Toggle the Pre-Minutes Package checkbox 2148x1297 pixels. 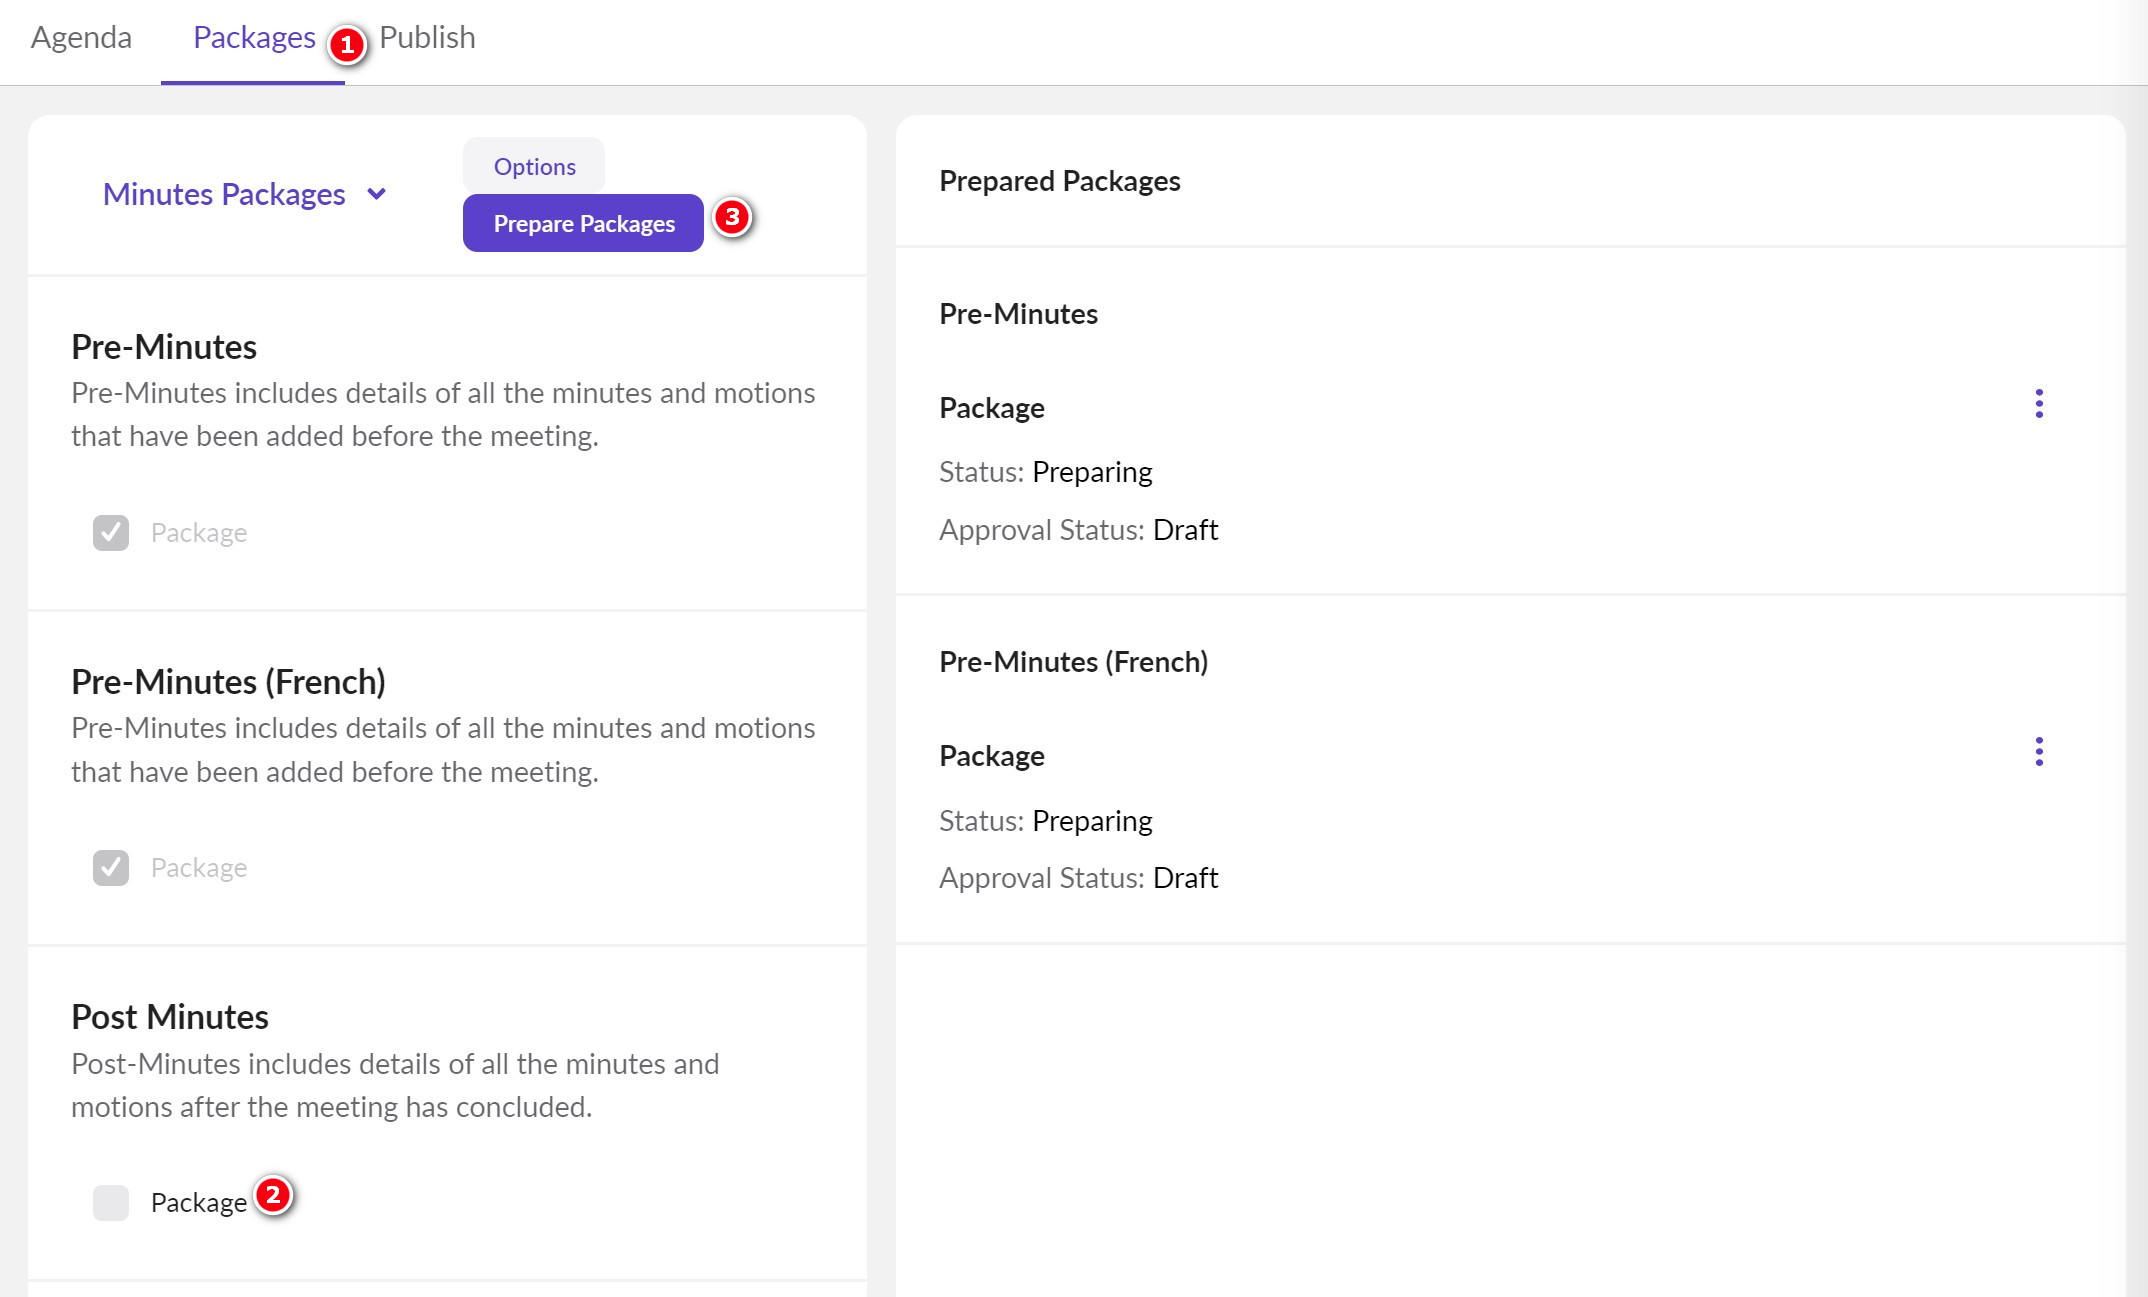point(111,533)
